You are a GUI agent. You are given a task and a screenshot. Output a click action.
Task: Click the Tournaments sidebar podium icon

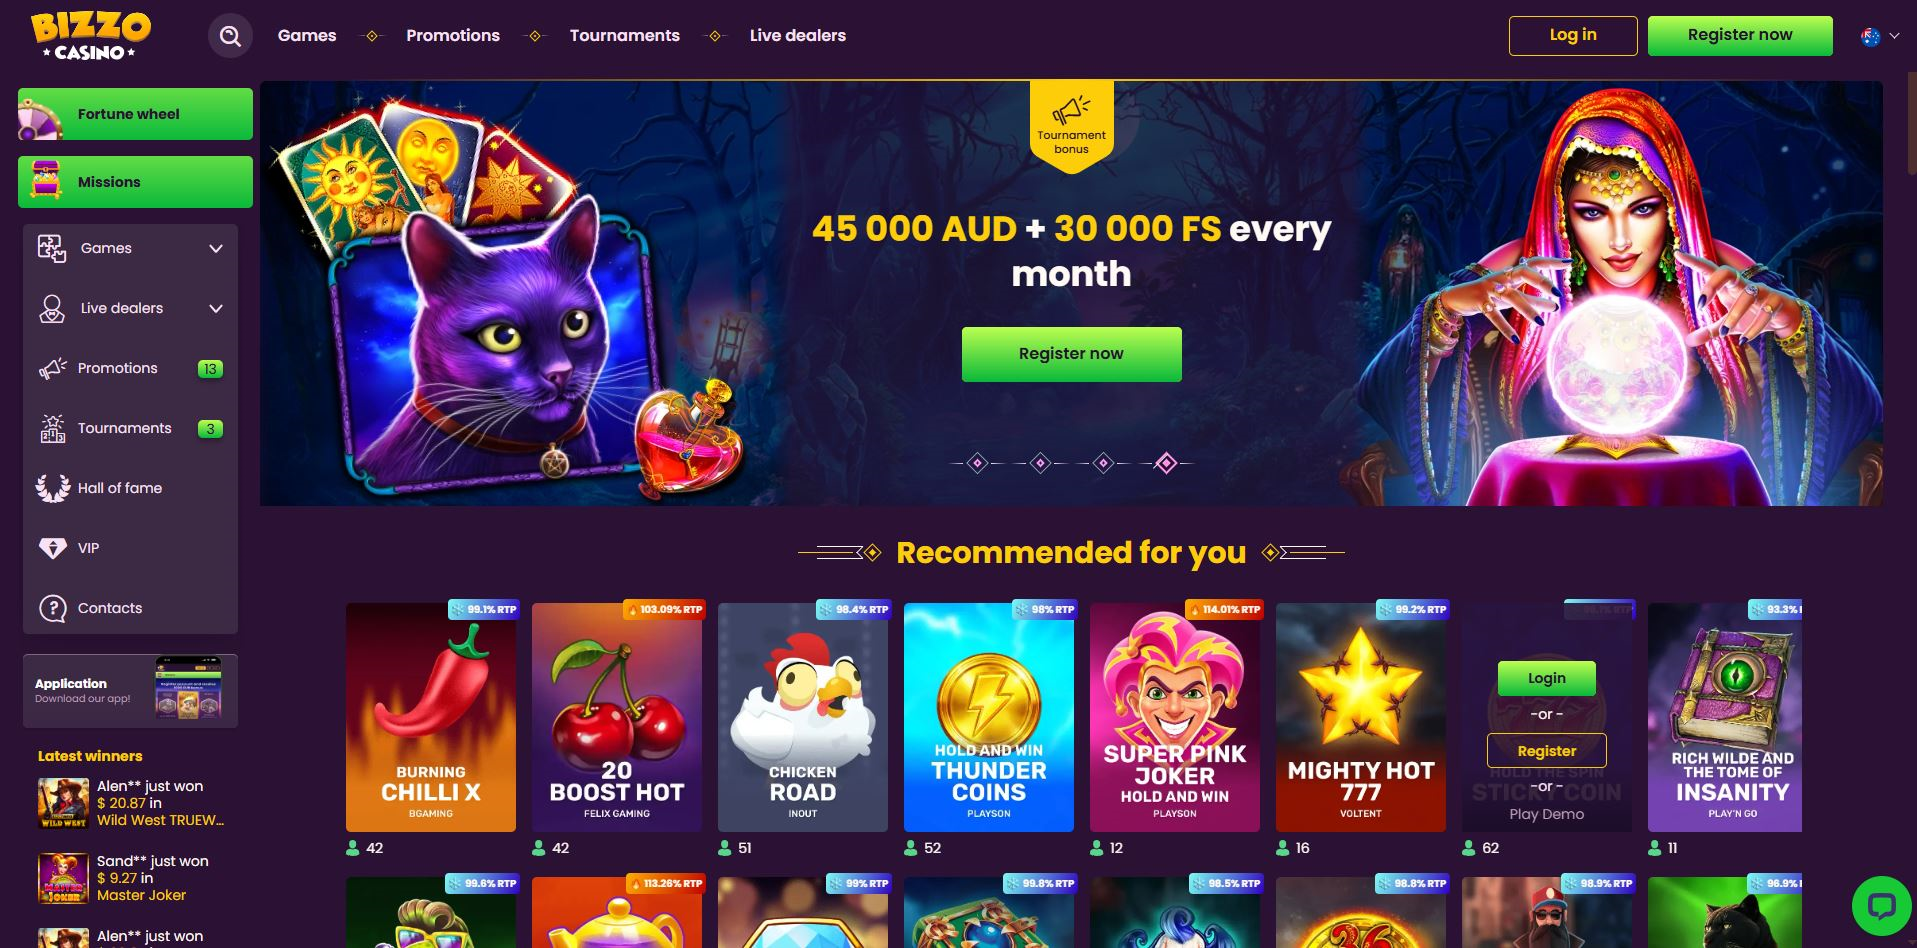click(x=52, y=428)
